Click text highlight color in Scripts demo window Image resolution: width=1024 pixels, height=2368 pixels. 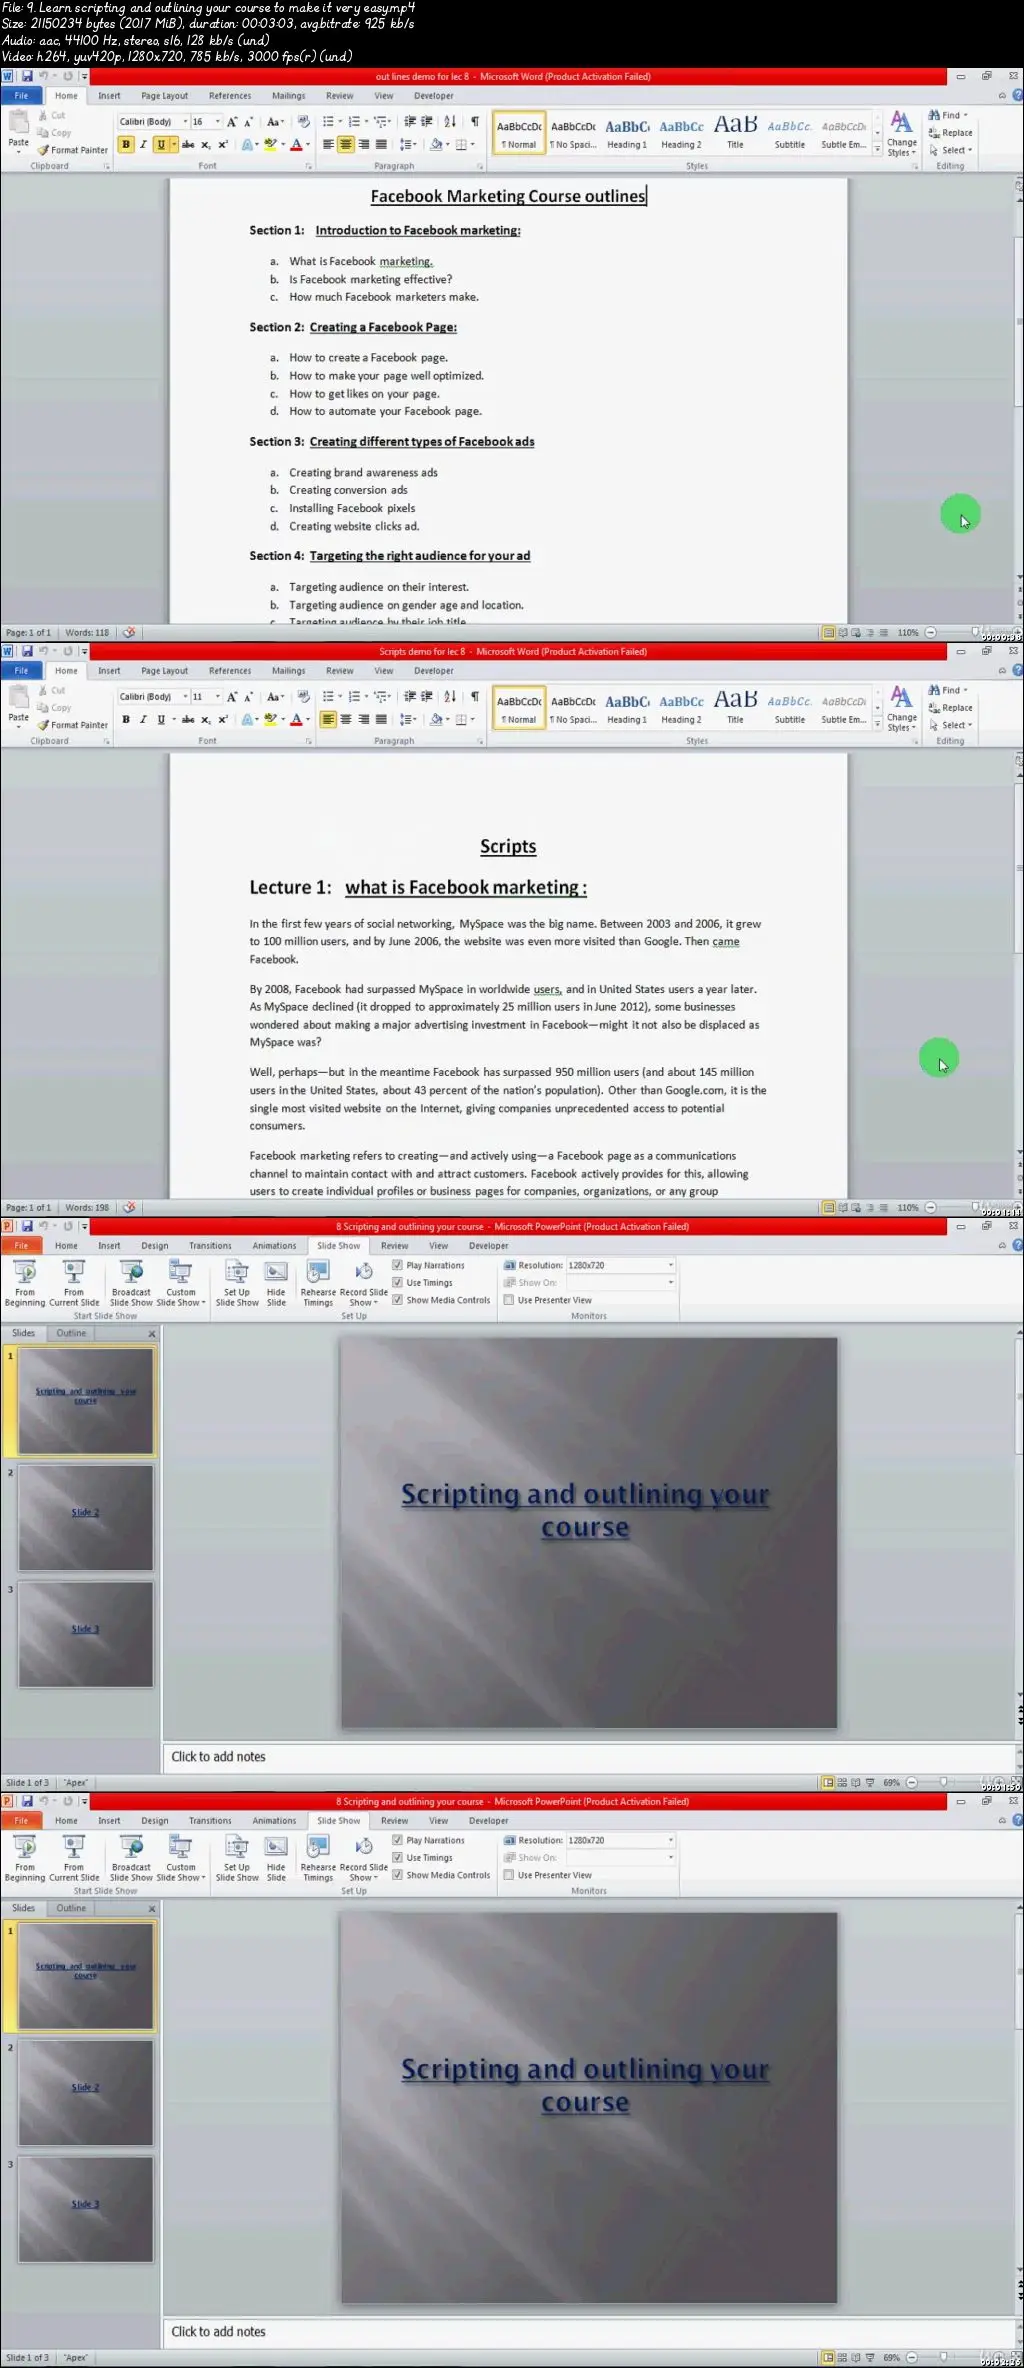pos(269,719)
